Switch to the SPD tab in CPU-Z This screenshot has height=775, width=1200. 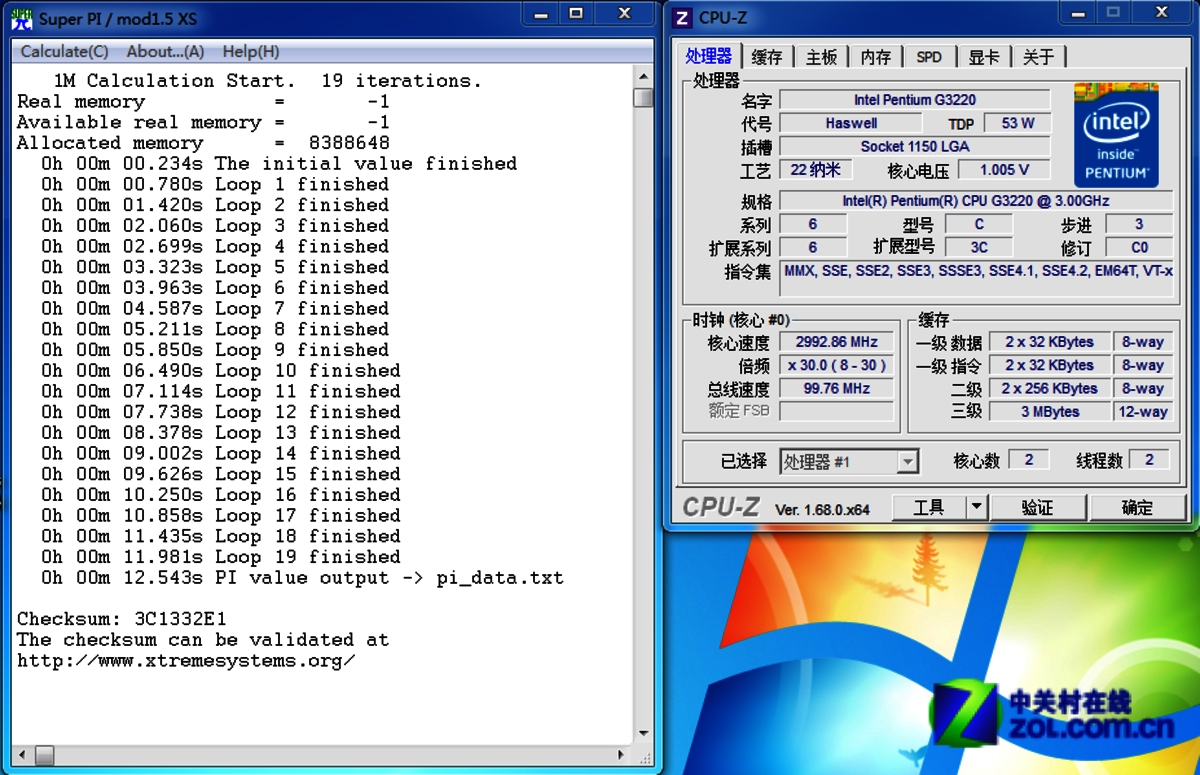click(x=929, y=57)
